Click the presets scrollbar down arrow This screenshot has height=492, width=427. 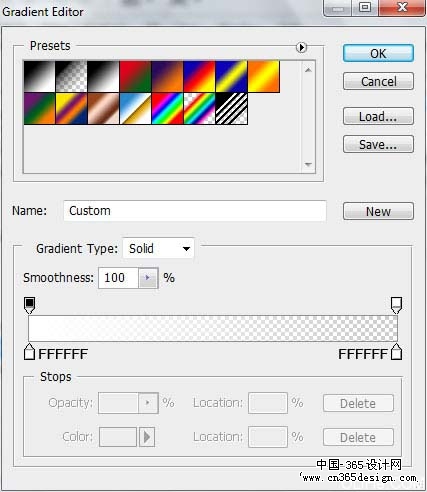point(308,164)
